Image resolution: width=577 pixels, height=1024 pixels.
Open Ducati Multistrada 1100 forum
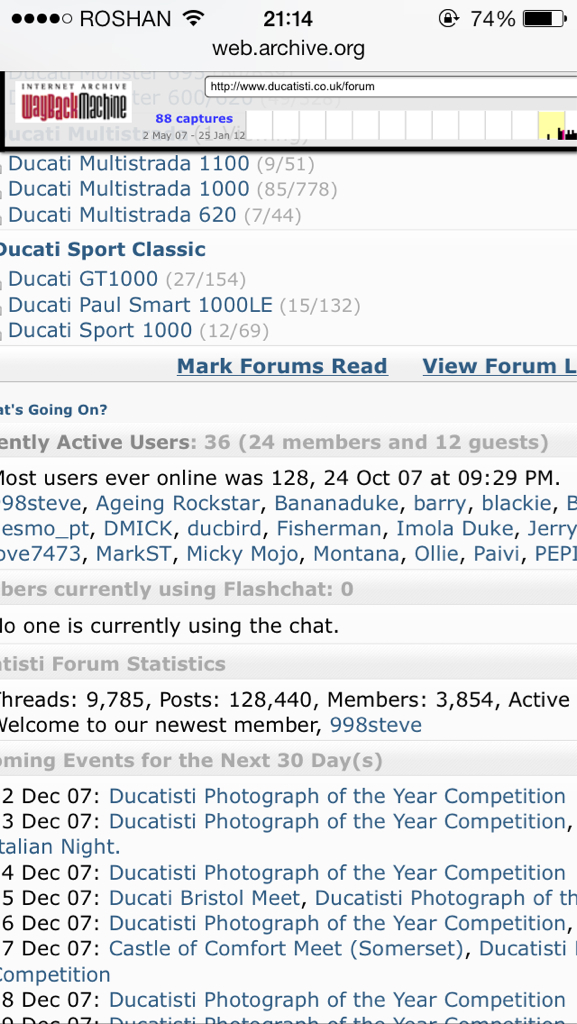pyautogui.click(x=129, y=163)
